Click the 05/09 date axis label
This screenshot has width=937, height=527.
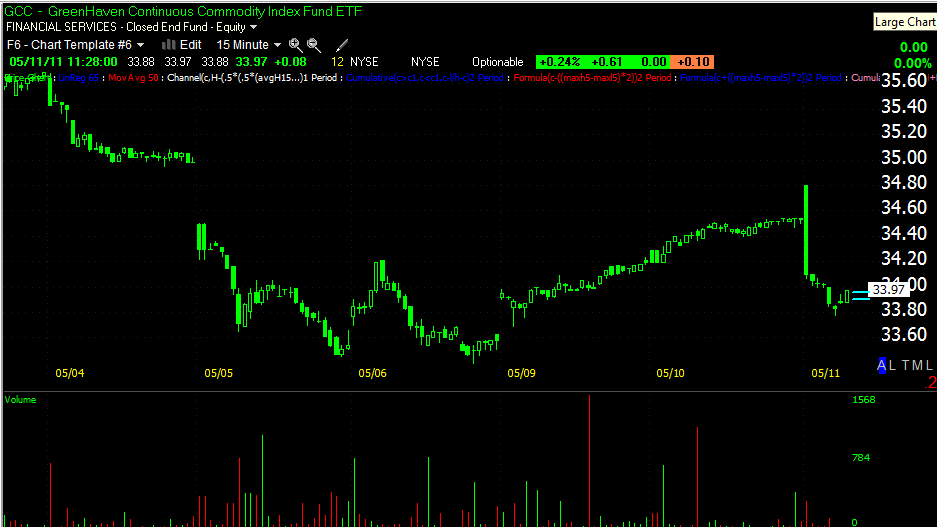[x=522, y=373]
